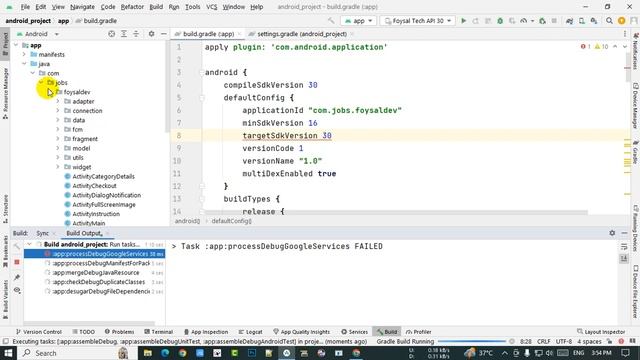640x360 pixels.
Task: Open the Refactor menu
Action: pyautogui.click(x=132, y=7)
